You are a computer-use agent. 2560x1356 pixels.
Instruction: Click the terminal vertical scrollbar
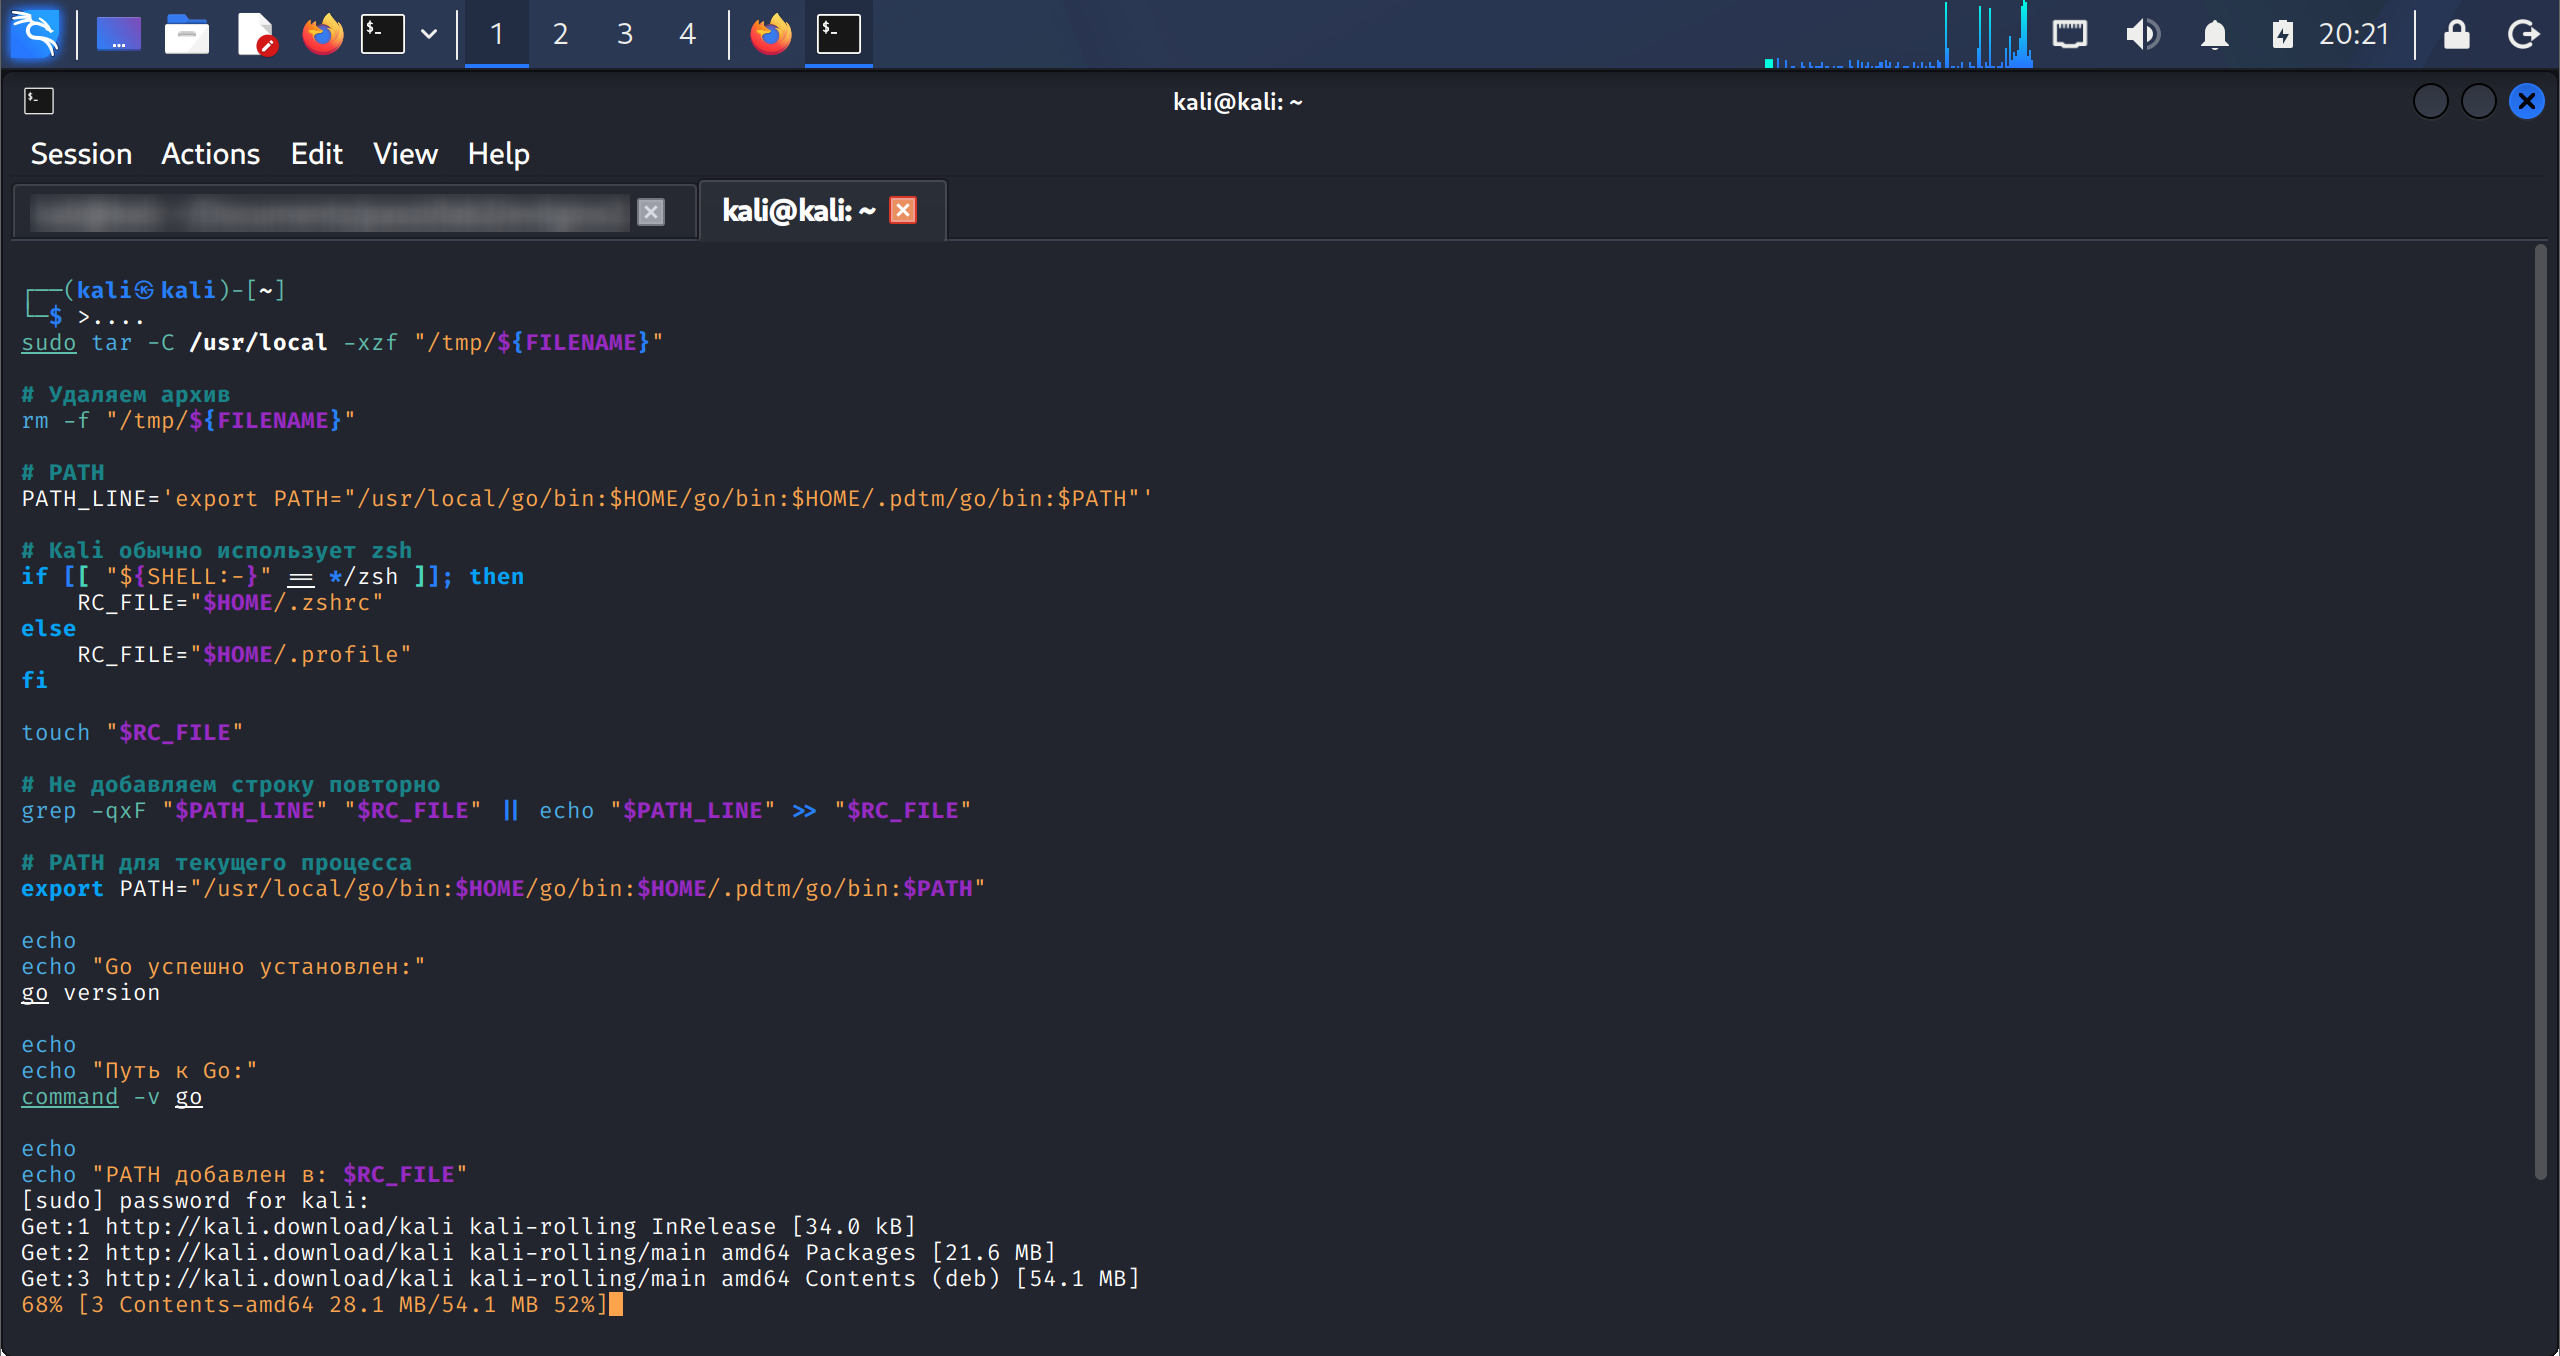coord(2541,712)
